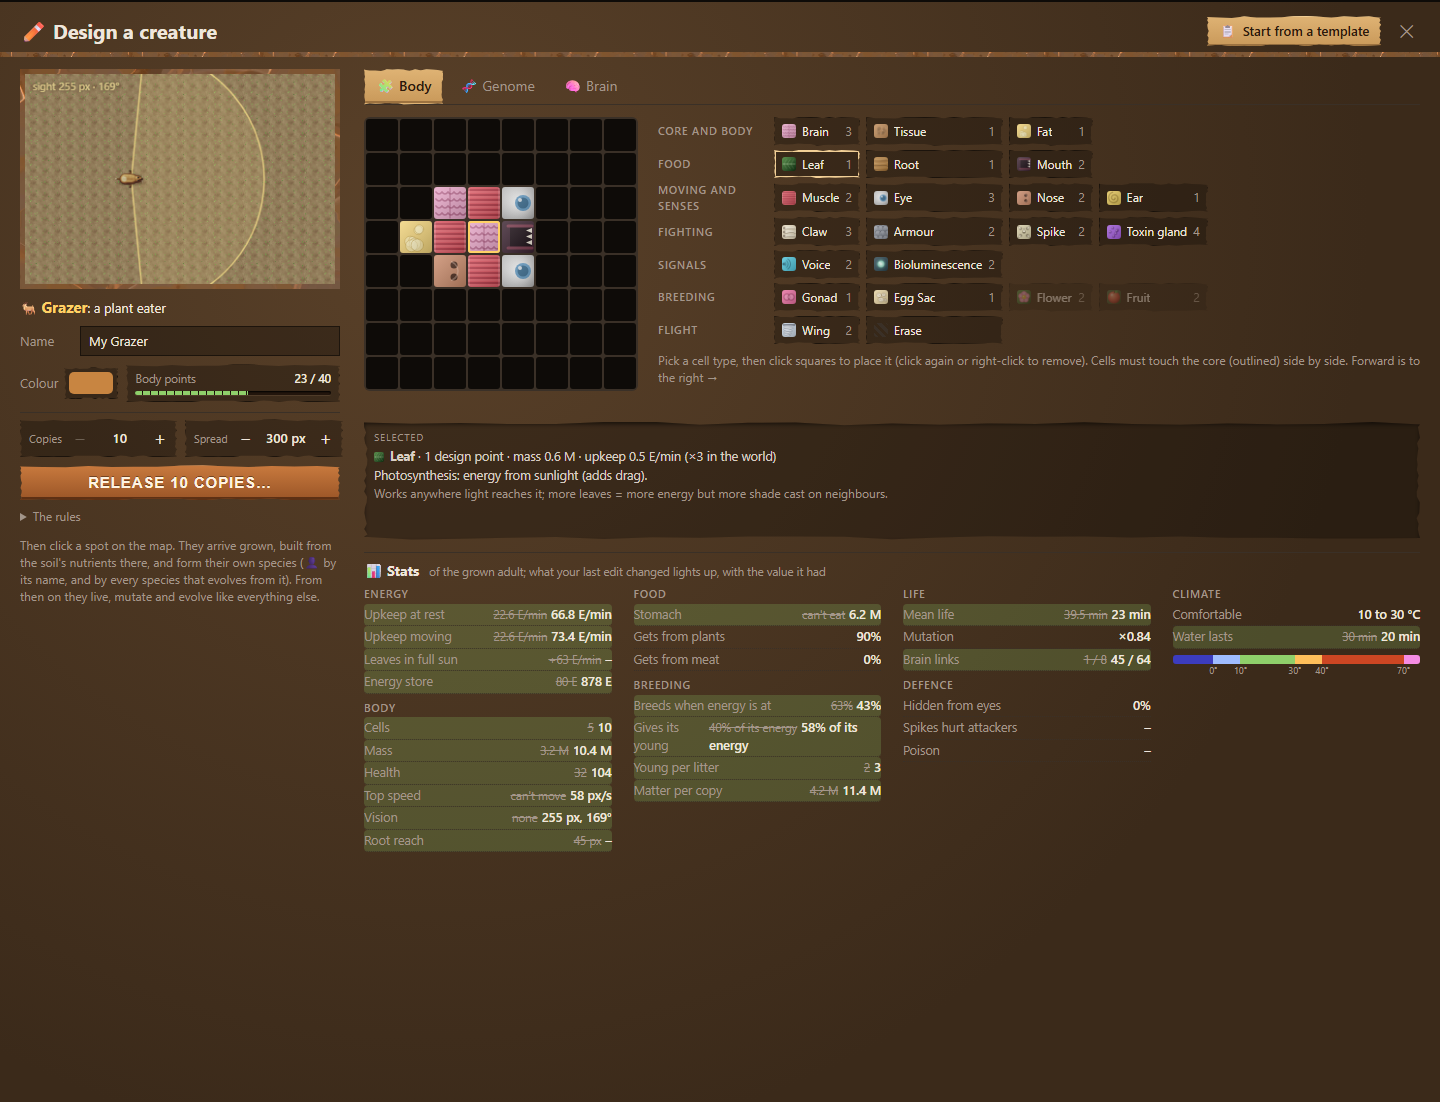Viewport: 1440px width, 1102px height.
Task: Select the Brain cell type
Action: tap(816, 132)
